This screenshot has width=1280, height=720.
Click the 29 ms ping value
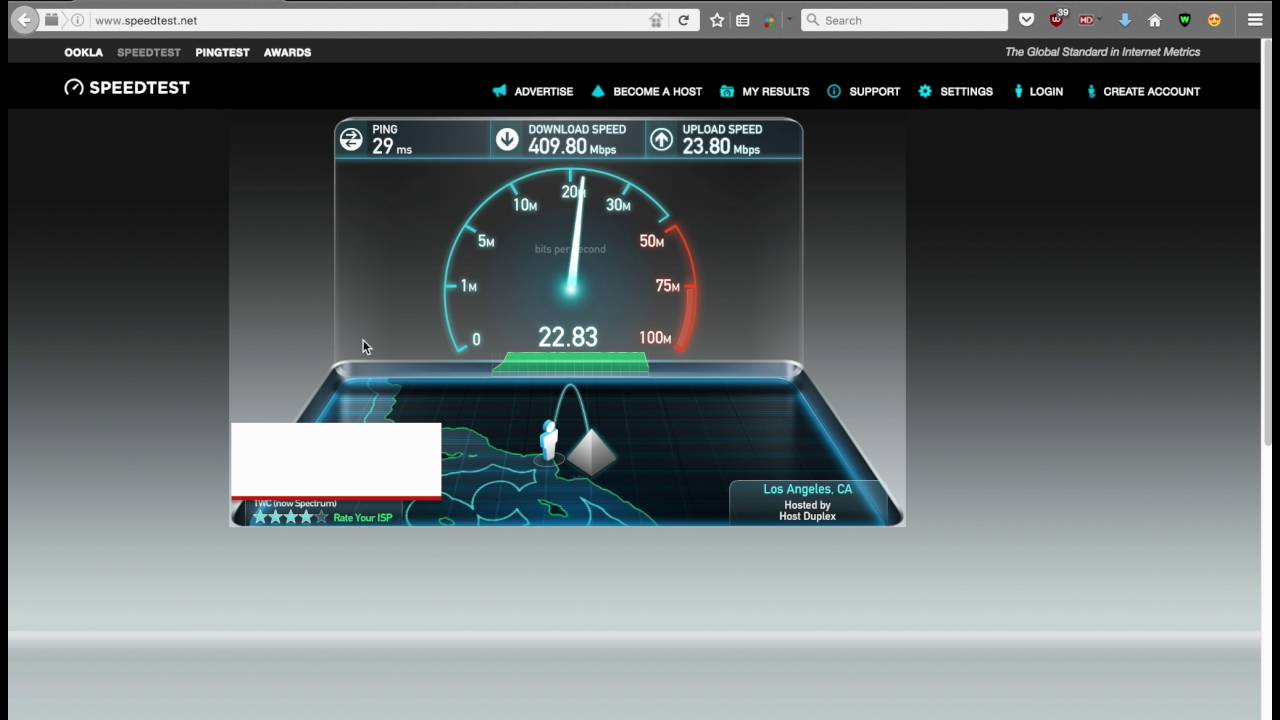tap(392, 146)
